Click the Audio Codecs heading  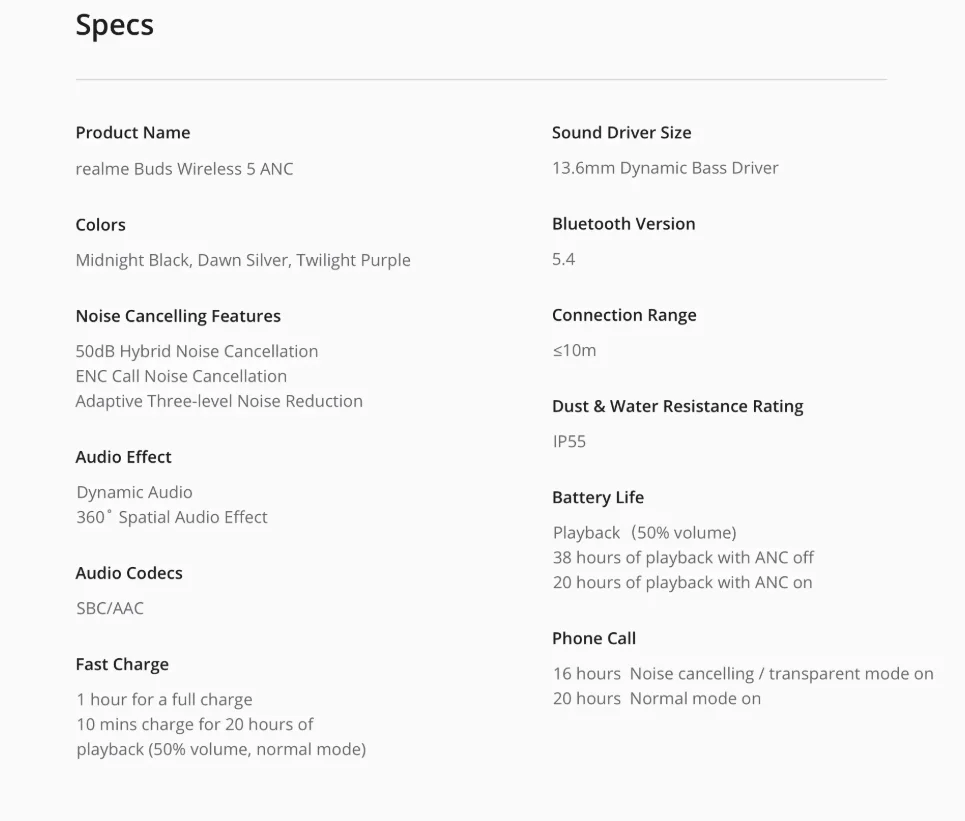click(x=129, y=573)
